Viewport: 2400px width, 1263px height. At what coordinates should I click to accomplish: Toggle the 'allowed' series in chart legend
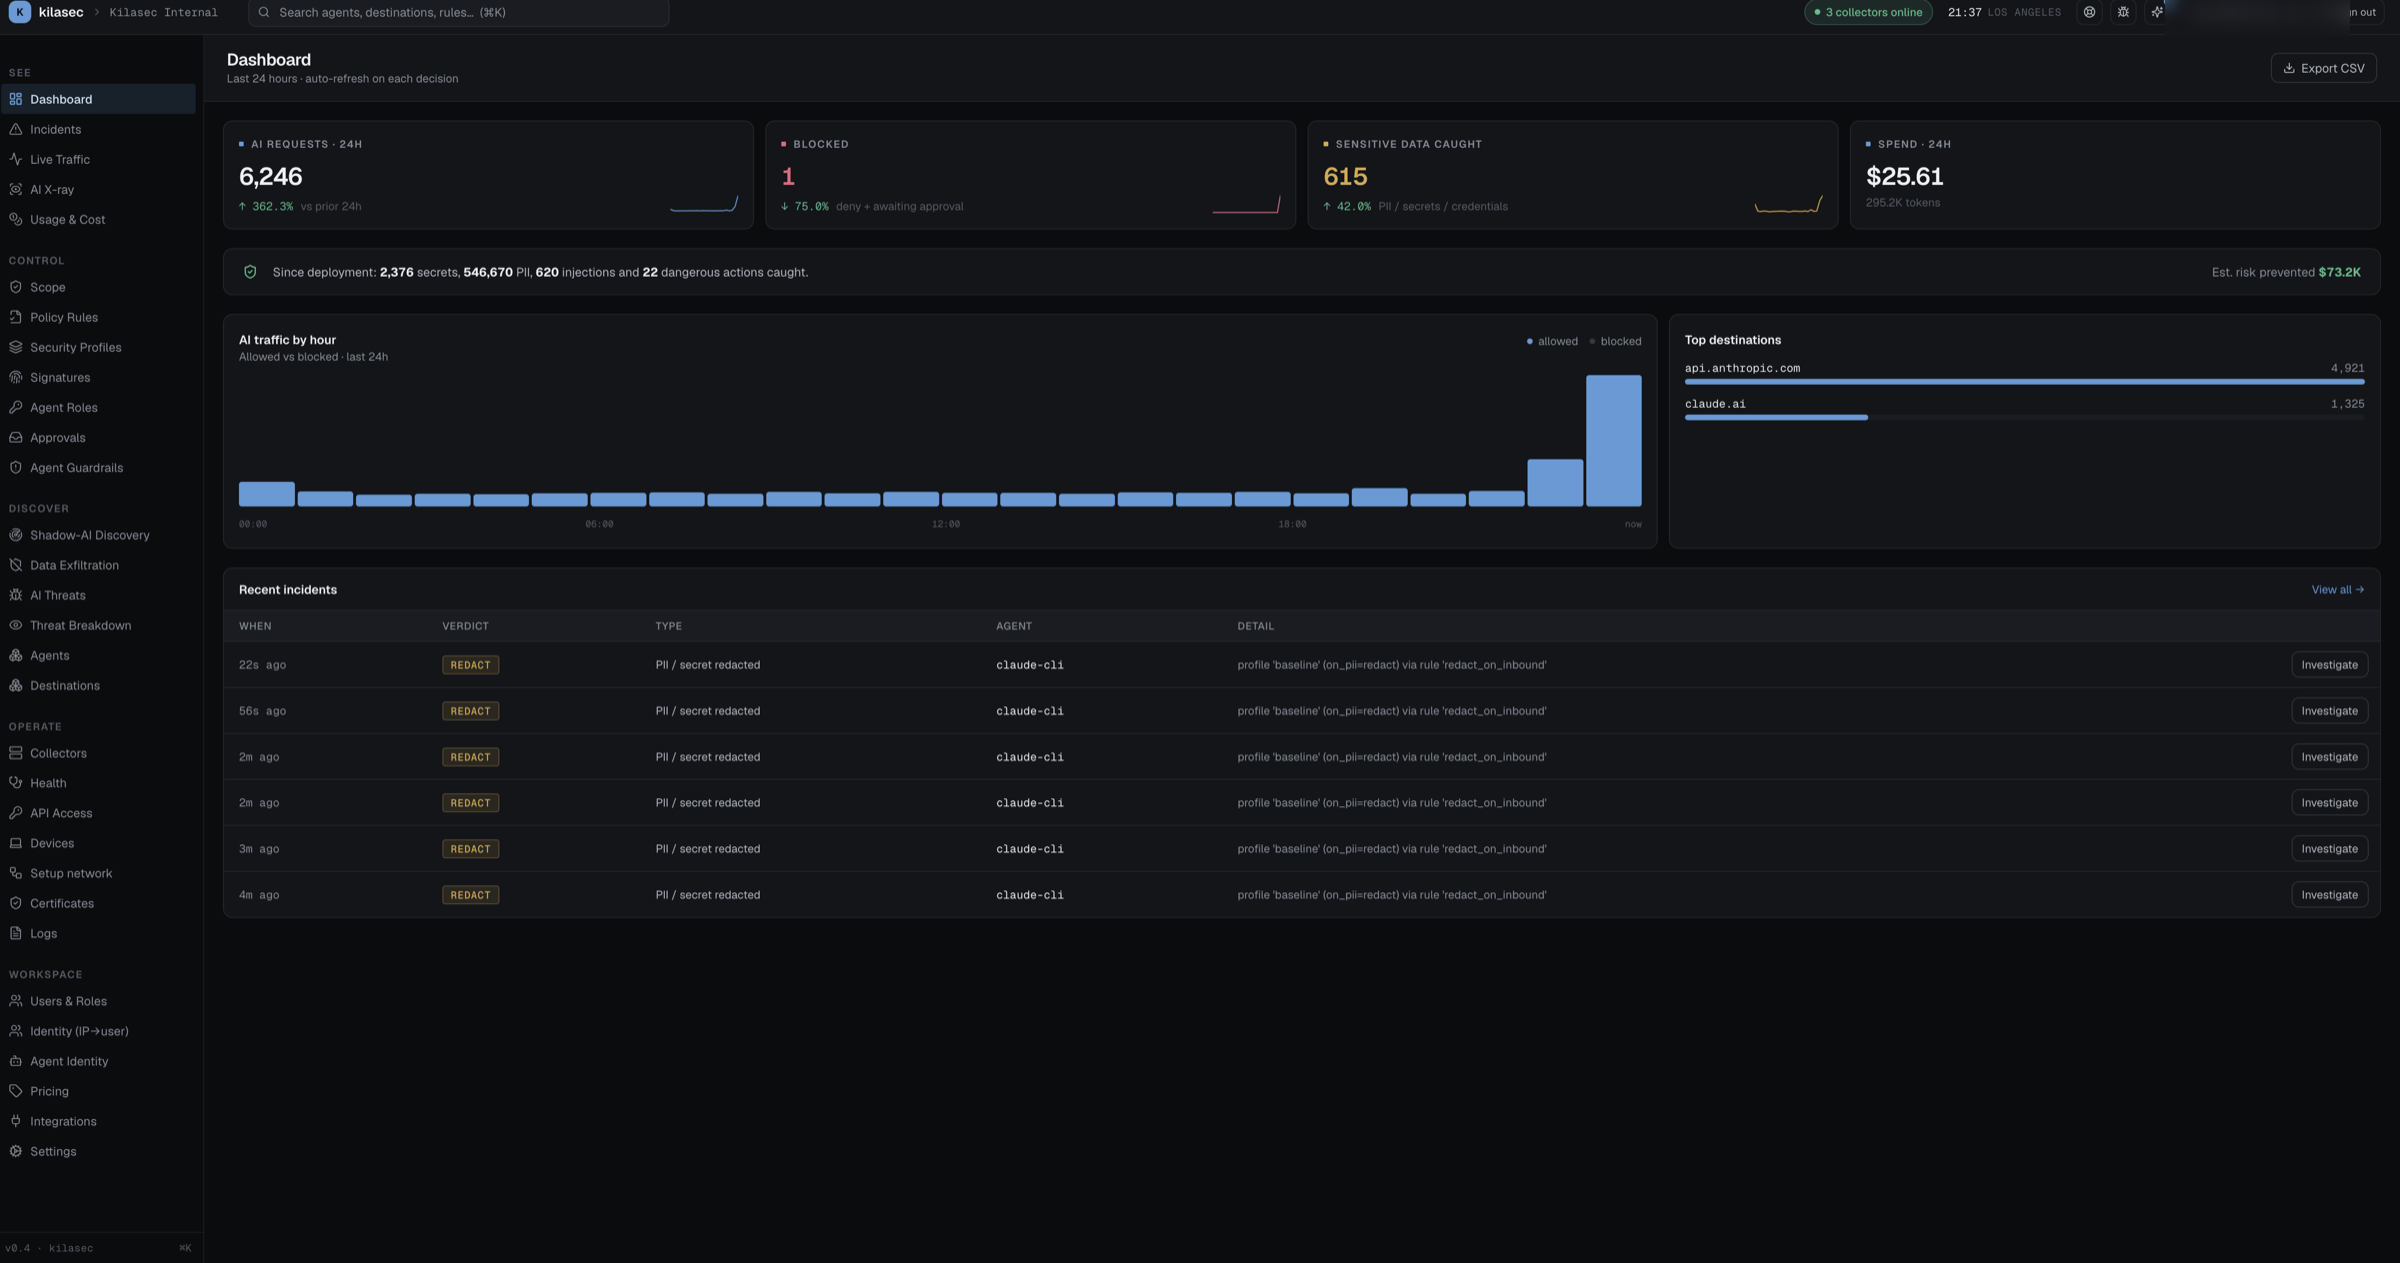1552,341
